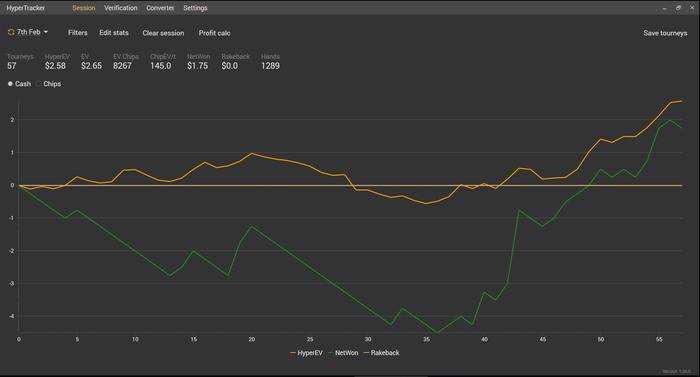Click the EV value $2.65
This screenshot has width=700, height=377.
pyautogui.click(x=91, y=66)
